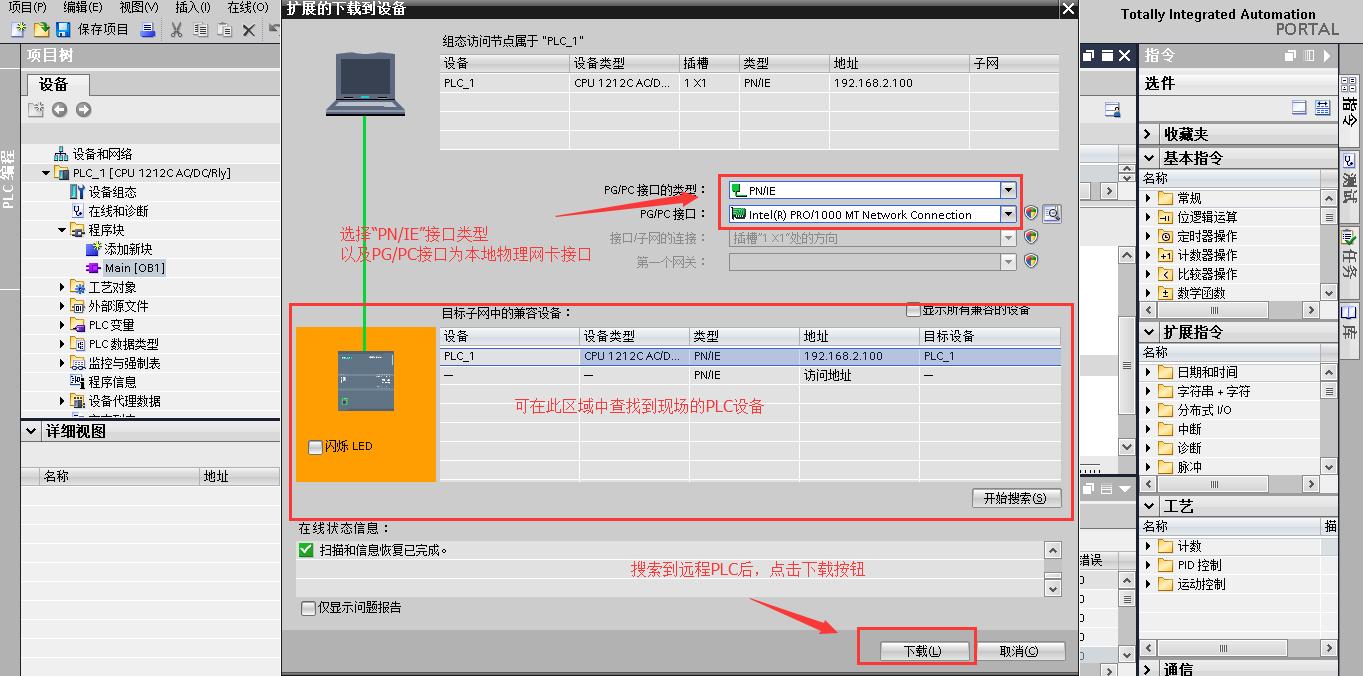Viewport: 1363px width, 676px height.
Task: Open the PG/PC 接口的类型 dropdown
Action: [x=1008, y=190]
